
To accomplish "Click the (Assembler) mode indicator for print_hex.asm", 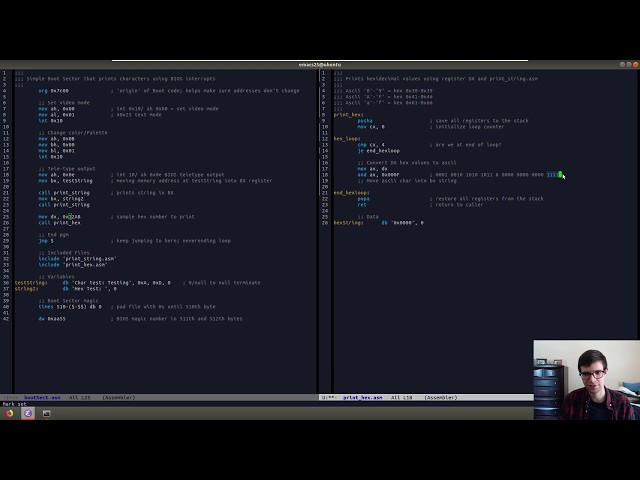I will point(441,397).
